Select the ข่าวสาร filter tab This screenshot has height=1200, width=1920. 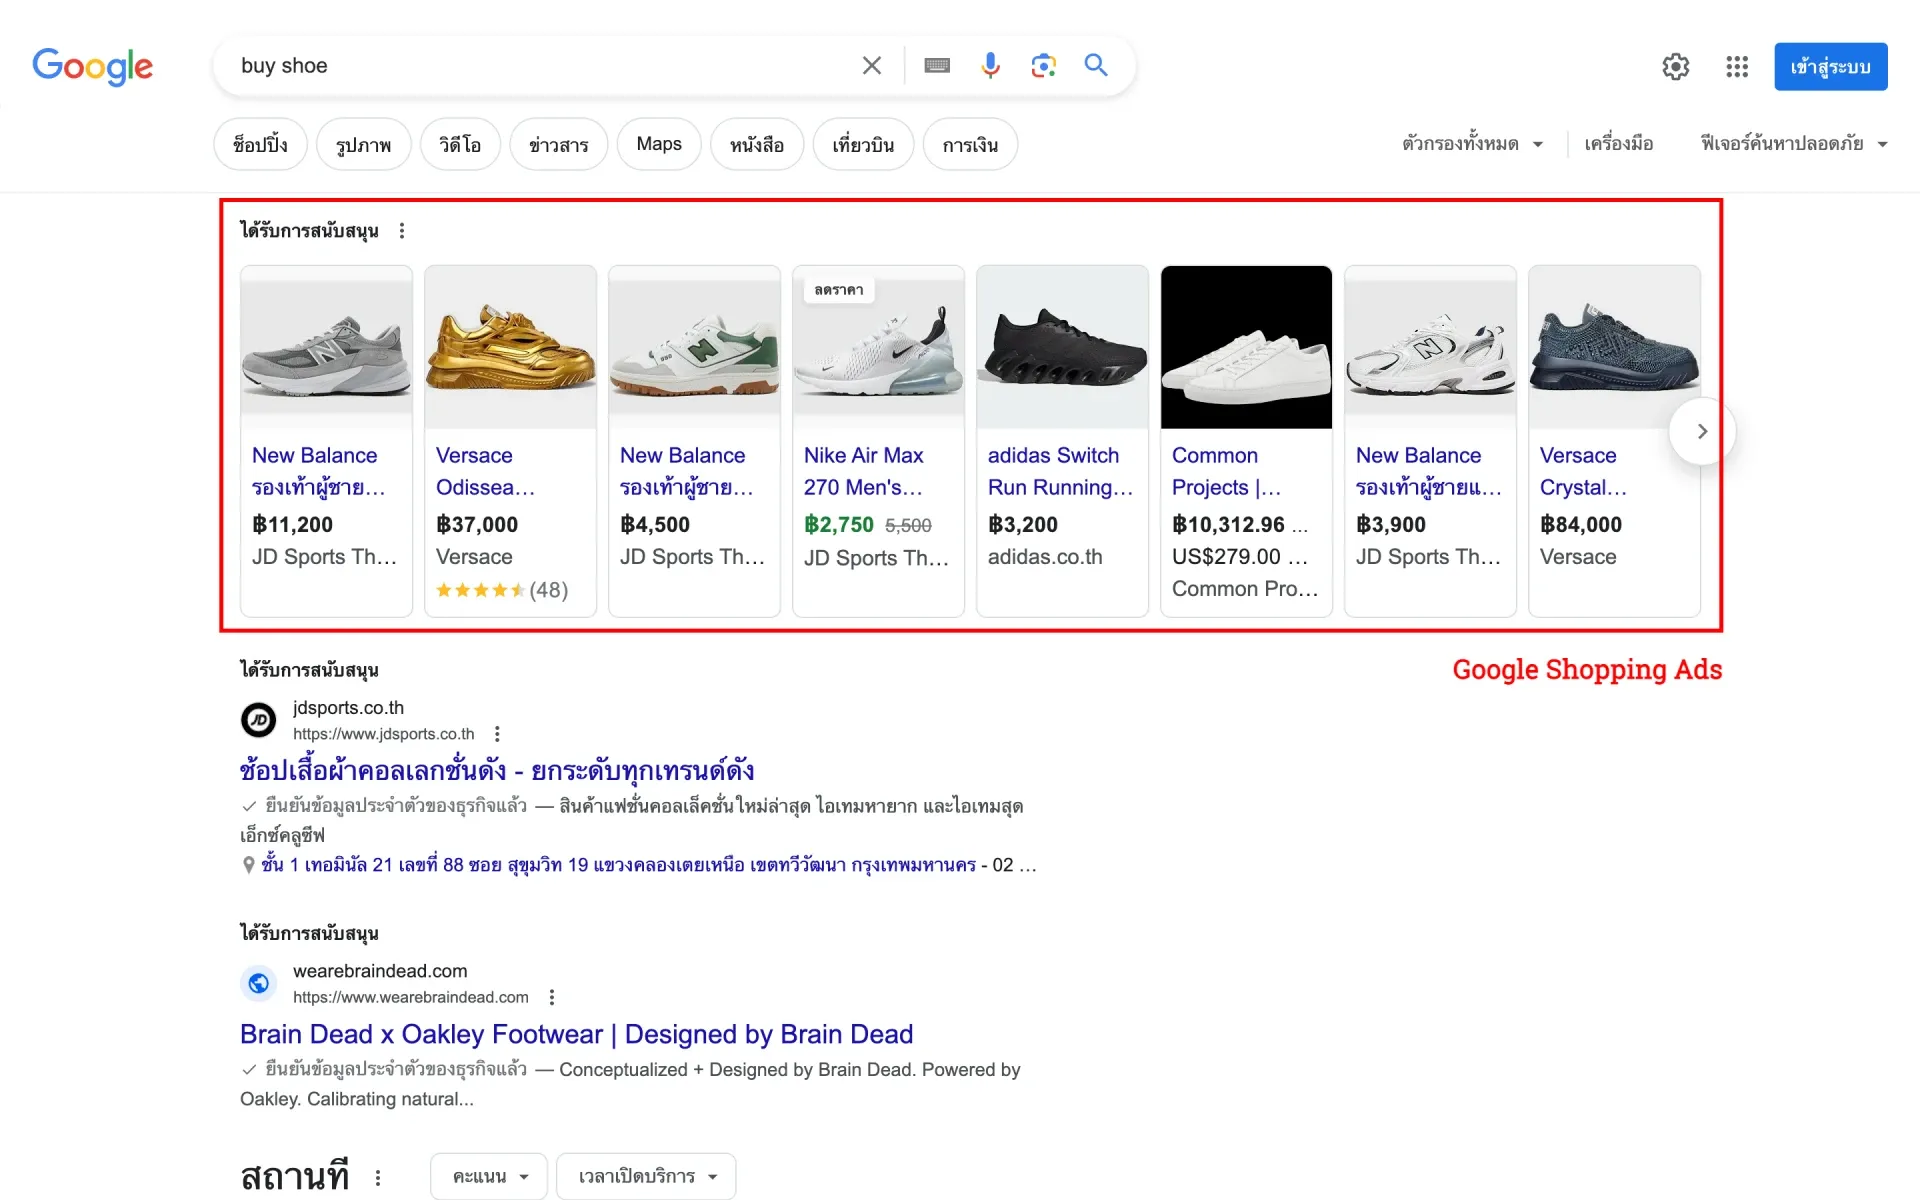pyautogui.click(x=559, y=145)
